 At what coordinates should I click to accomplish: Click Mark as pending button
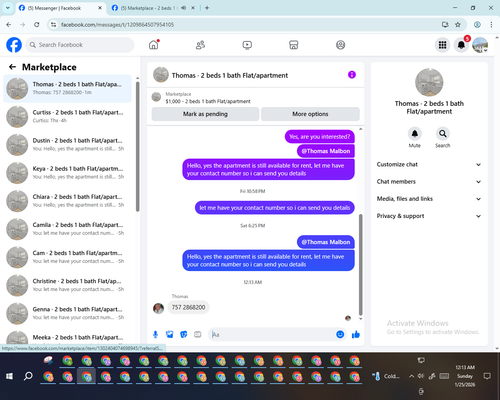point(205,114)
